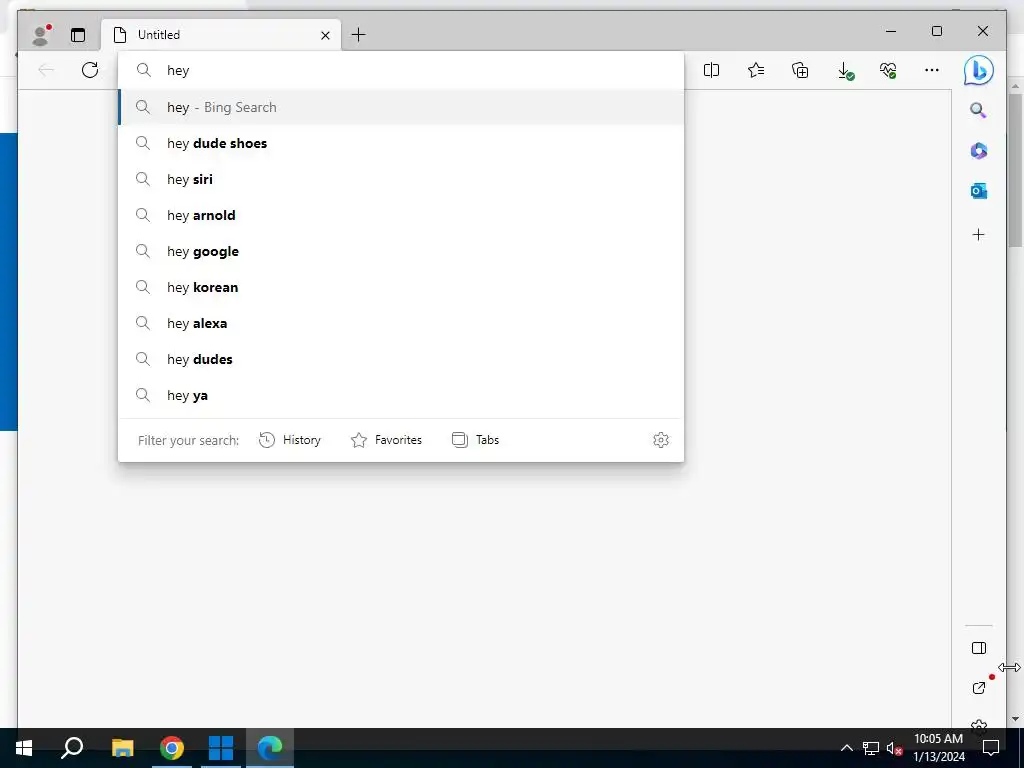Select 'hey siri' suggestion
The image size is (1024, 768).
pos(401,179)
